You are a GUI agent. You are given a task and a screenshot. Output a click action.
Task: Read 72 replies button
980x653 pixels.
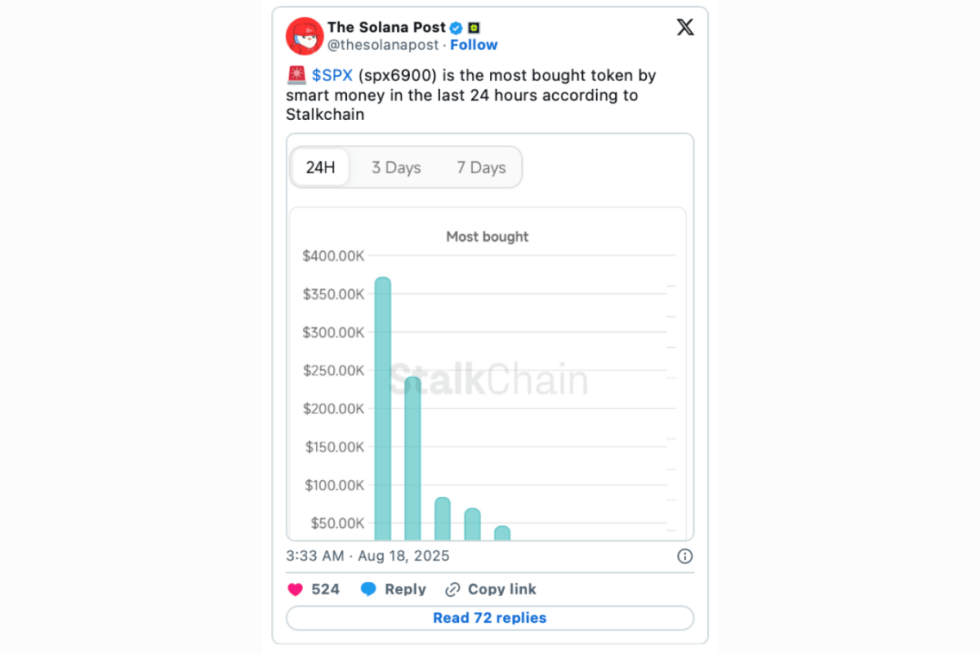[490, 618]
